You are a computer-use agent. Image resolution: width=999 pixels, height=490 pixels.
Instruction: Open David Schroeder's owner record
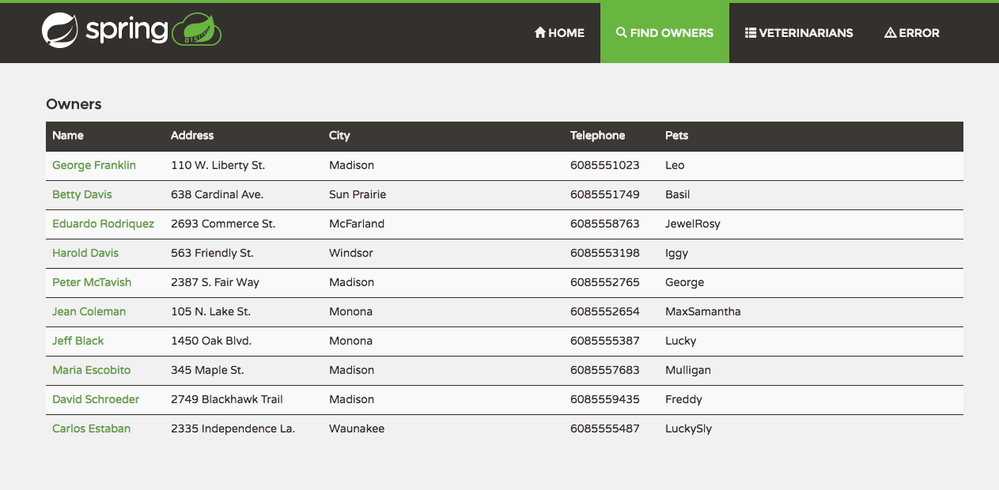point(96,400)
